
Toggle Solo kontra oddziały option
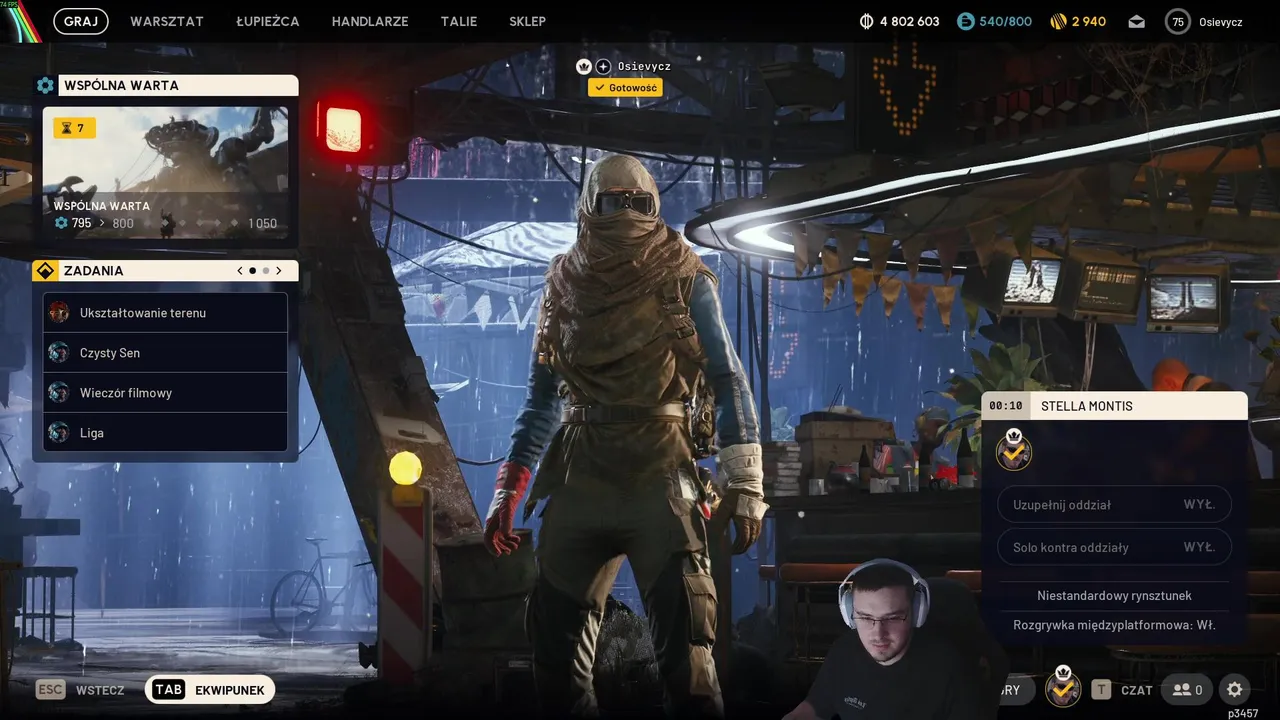click(x=1114, y=547)
